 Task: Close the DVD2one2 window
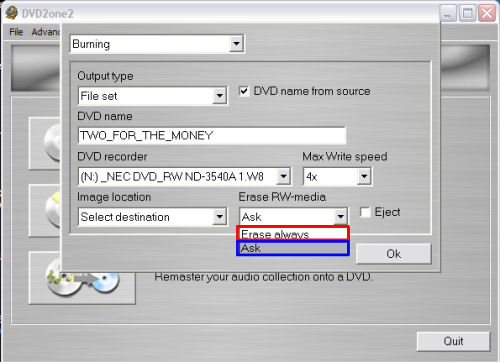pyautogui.click(x=487, y=14)
